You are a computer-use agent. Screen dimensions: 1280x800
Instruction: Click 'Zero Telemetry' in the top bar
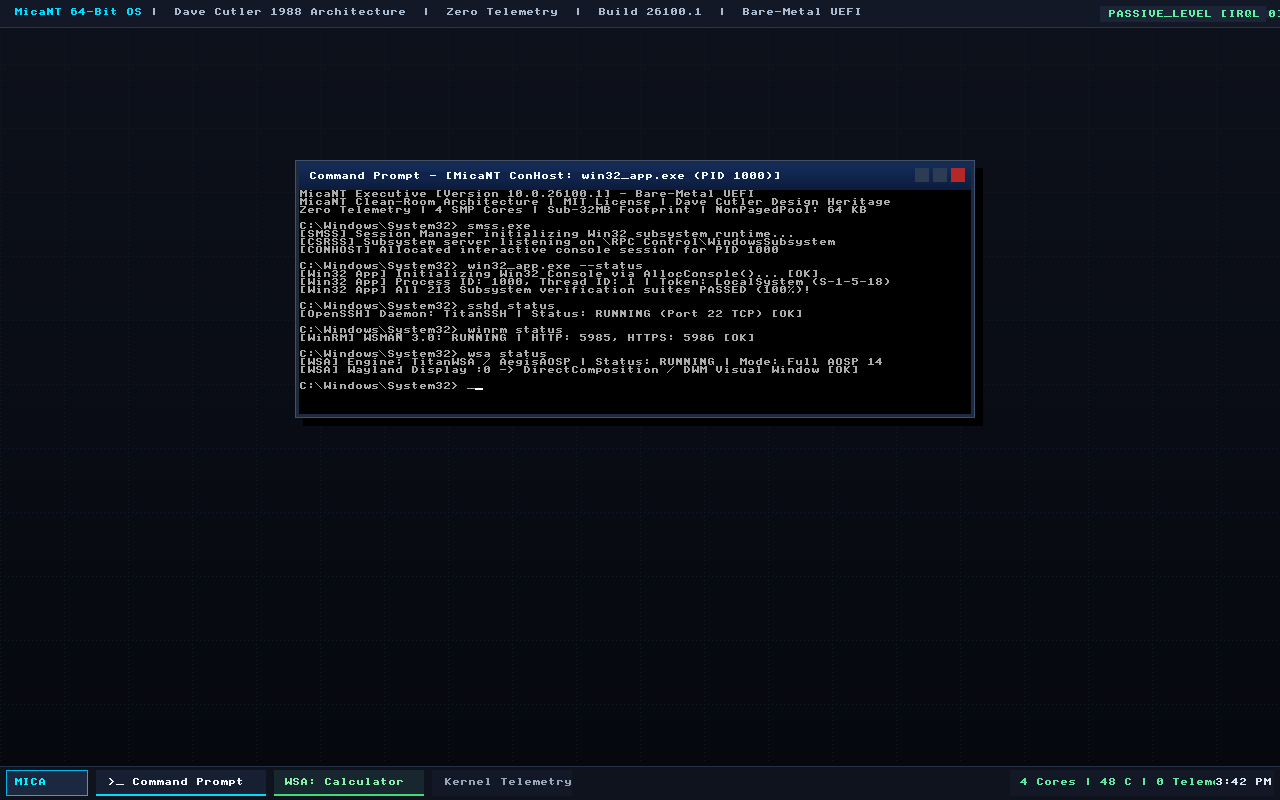tap(502, 12)
